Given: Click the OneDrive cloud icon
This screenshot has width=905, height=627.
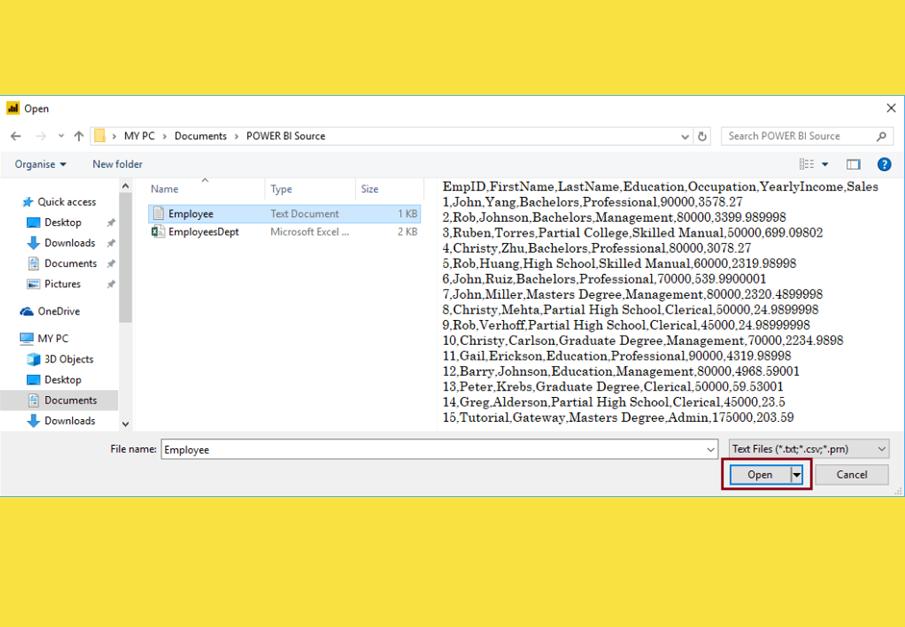Looking at the screenshot, I should (x=27, y=311).
